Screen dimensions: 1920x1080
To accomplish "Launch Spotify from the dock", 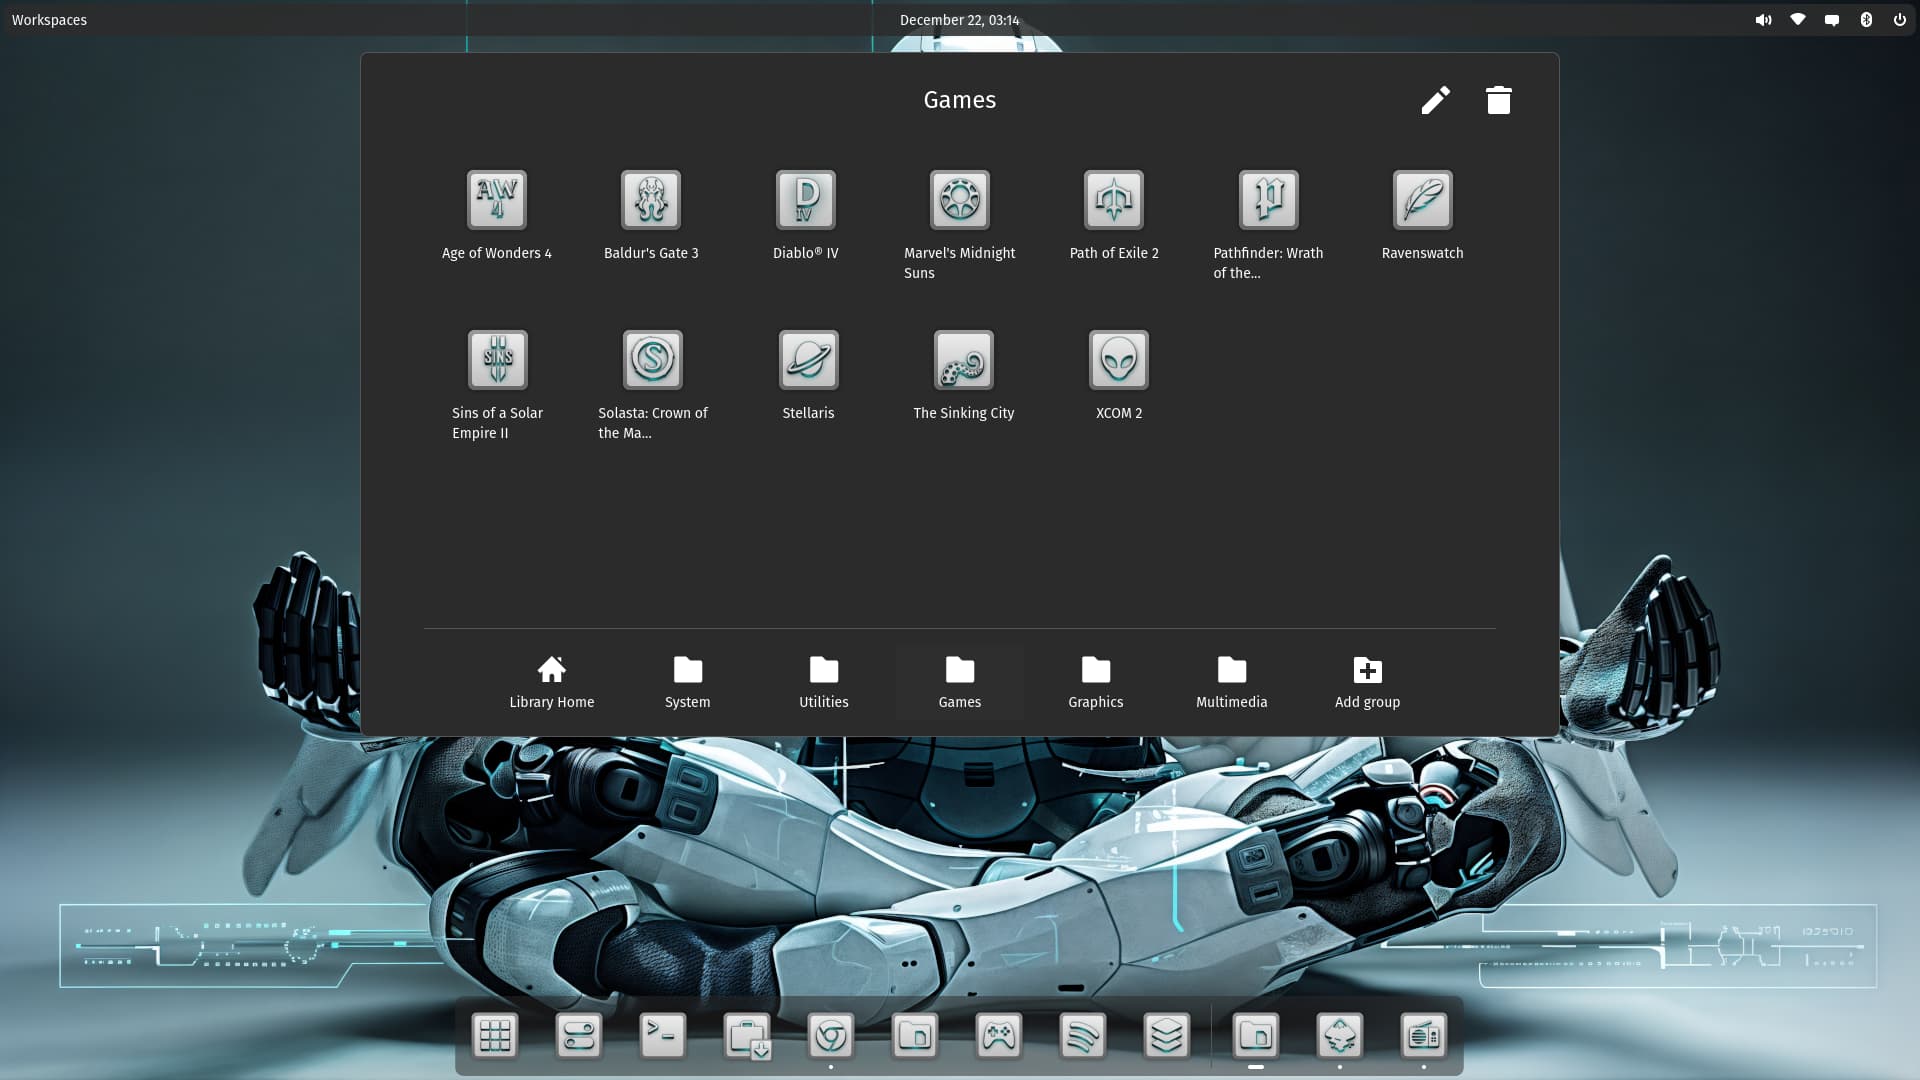I will point(1083,1036).
